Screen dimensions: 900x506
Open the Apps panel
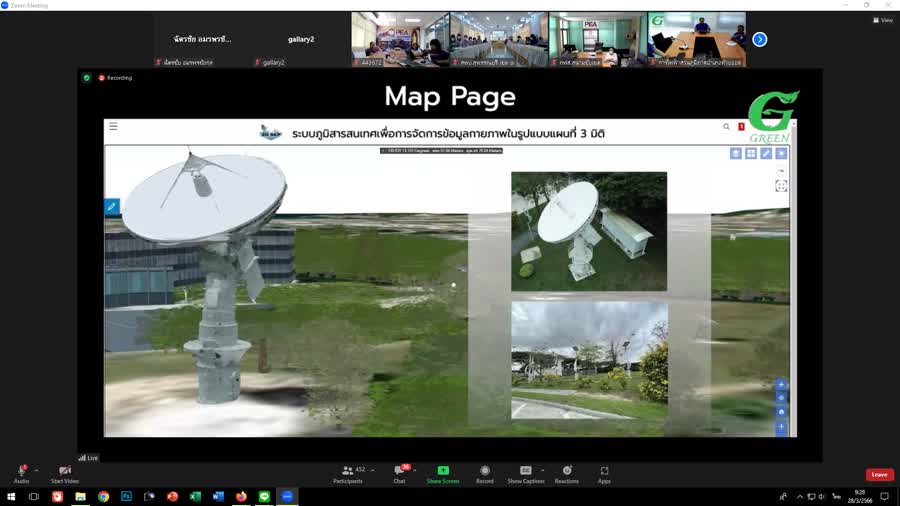[604, 474]
